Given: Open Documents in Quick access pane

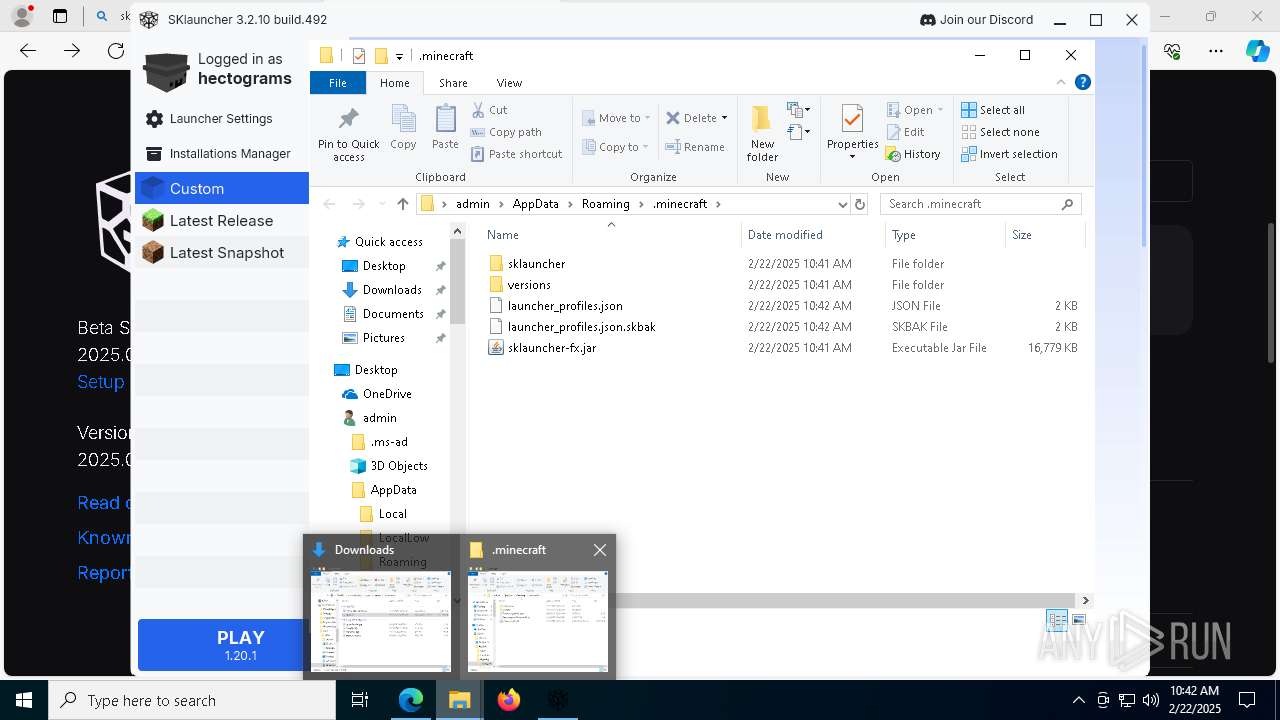Looking at the screenshot, I should (x=393, y=314).
